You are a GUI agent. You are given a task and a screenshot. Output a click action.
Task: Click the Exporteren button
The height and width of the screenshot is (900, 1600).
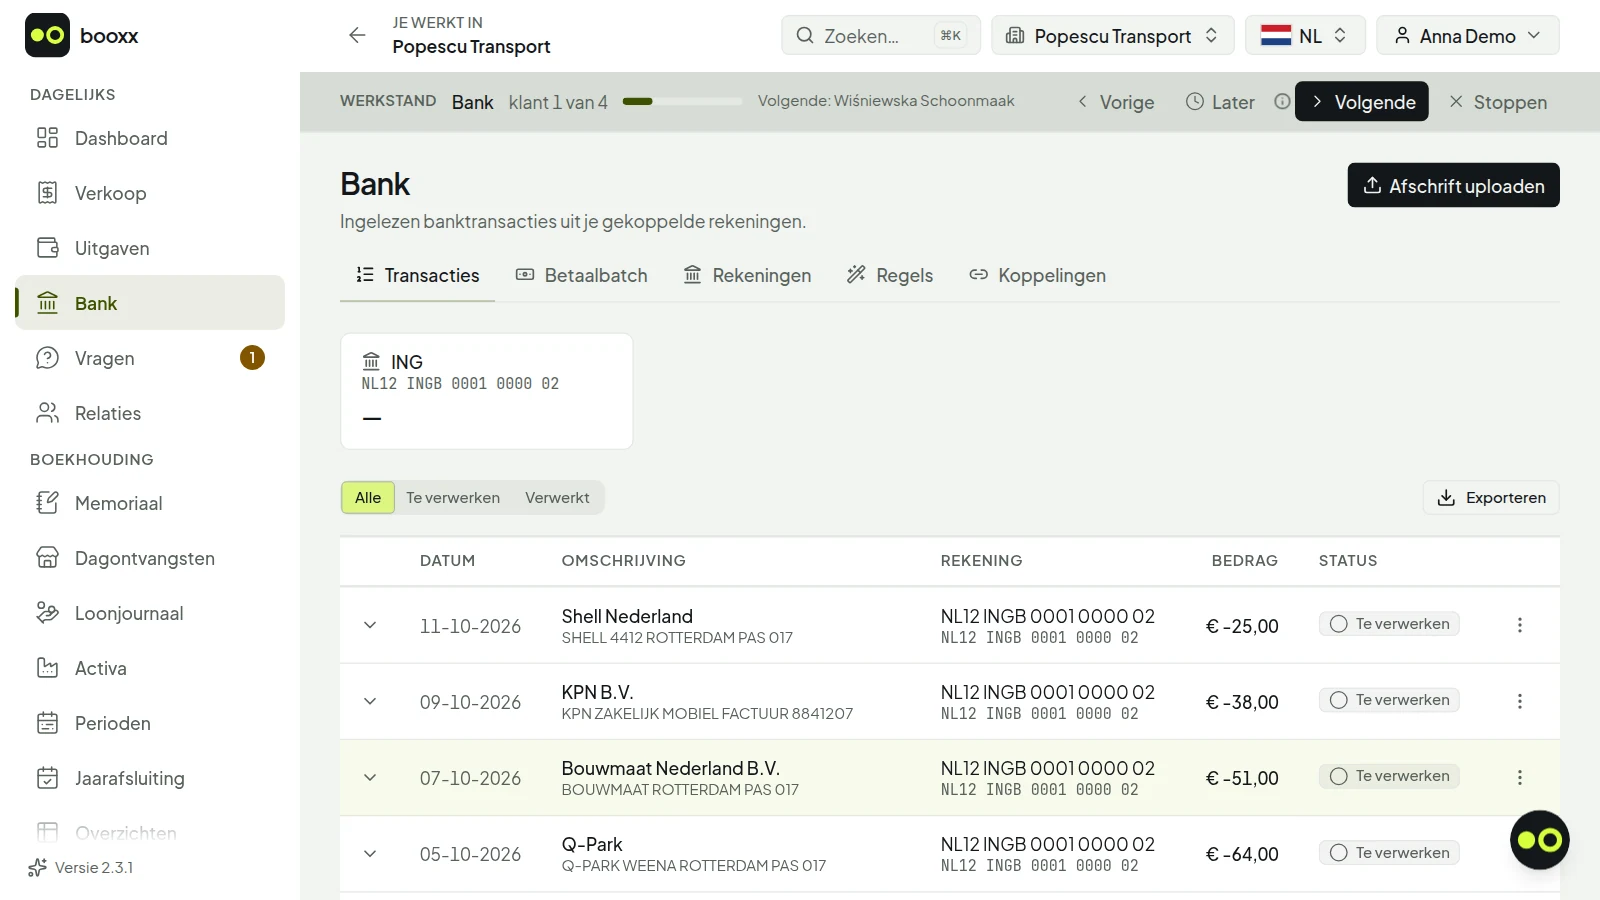[x=1491, y=498]
